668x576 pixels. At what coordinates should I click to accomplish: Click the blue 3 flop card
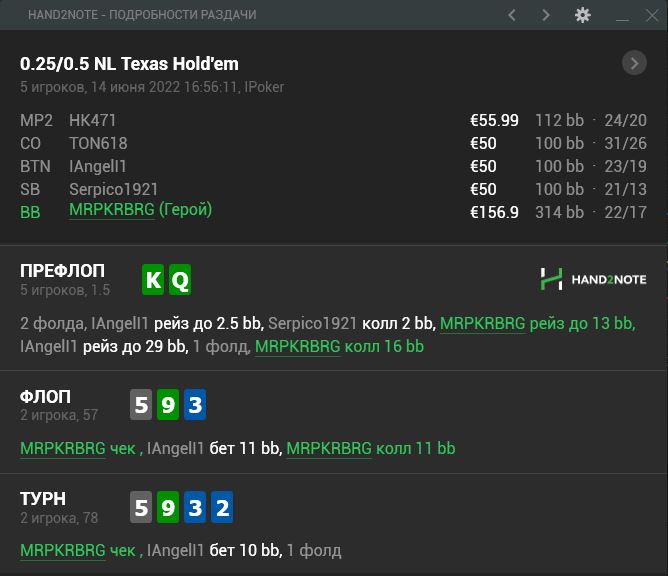[195, 405]
